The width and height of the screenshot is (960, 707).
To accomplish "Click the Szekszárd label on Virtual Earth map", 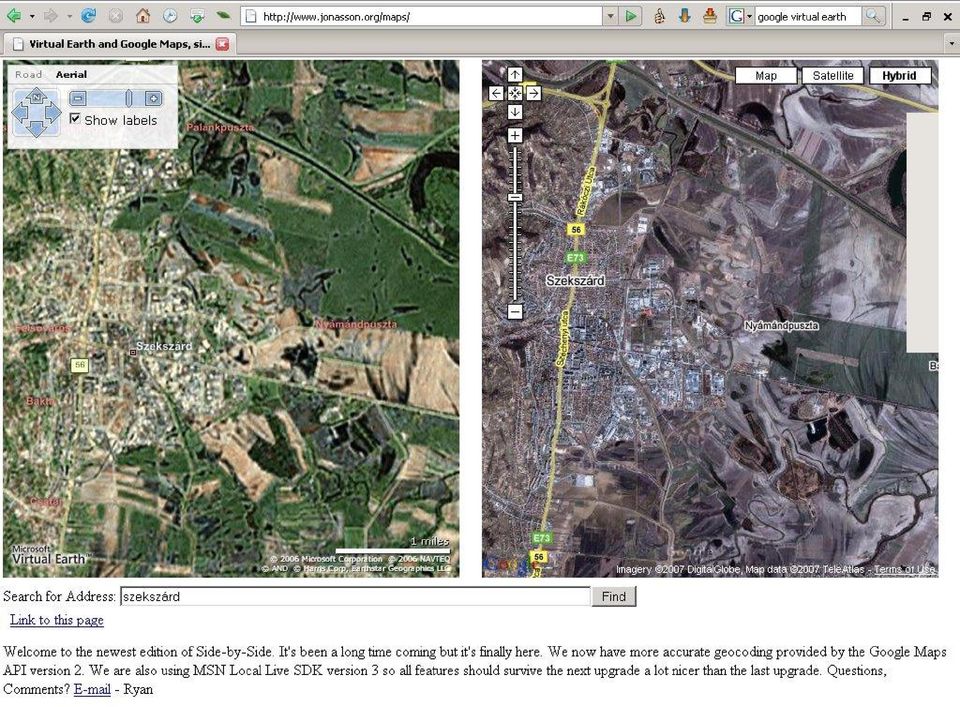I will click(x=163, y=346).
